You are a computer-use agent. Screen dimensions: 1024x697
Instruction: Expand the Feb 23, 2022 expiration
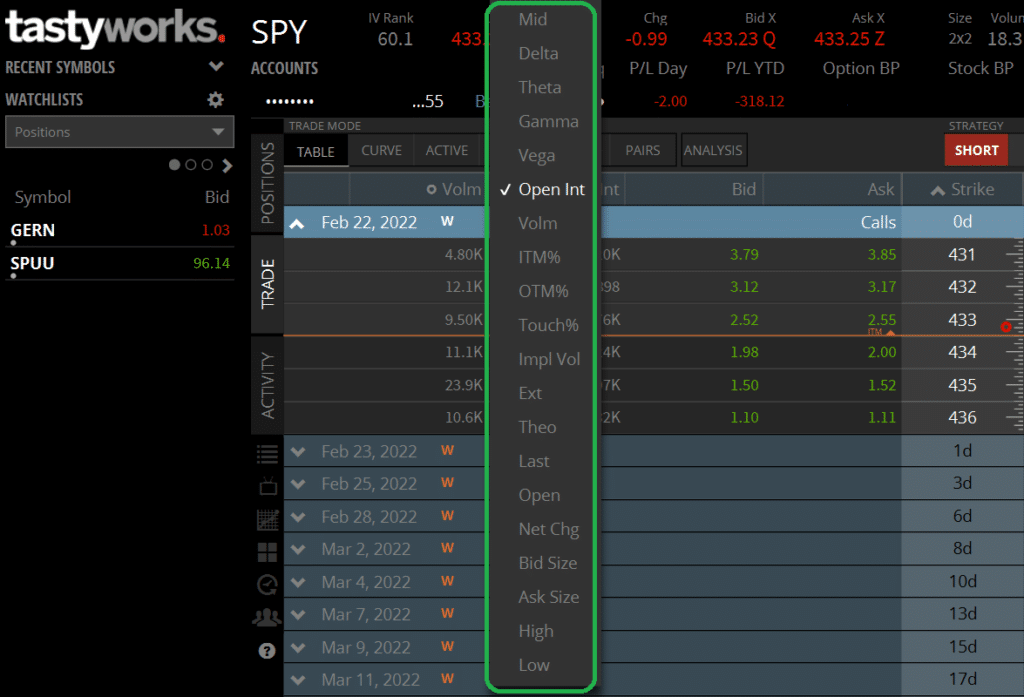298,451
